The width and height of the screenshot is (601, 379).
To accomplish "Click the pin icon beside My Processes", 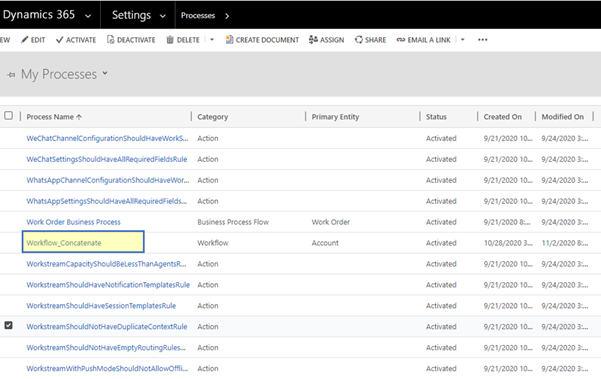I will pos(11,75).
